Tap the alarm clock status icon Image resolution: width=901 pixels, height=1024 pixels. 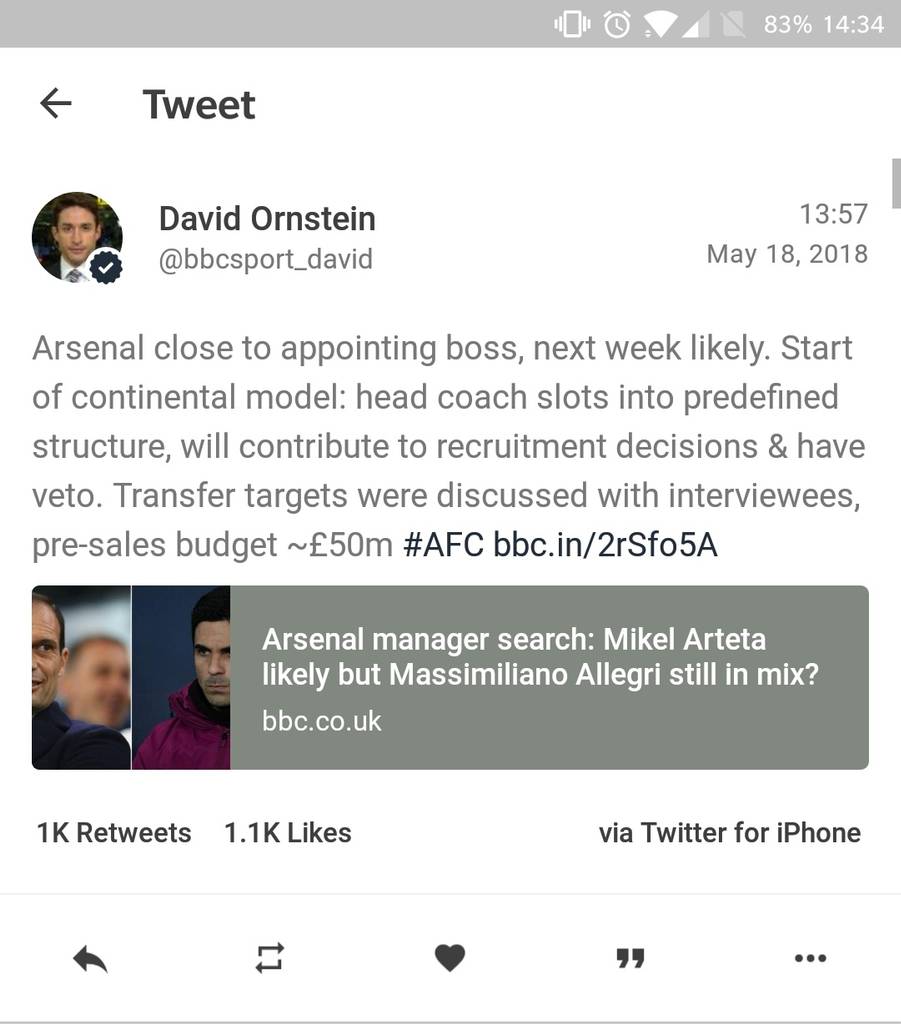pyautogui.click(x=617, y=24)
